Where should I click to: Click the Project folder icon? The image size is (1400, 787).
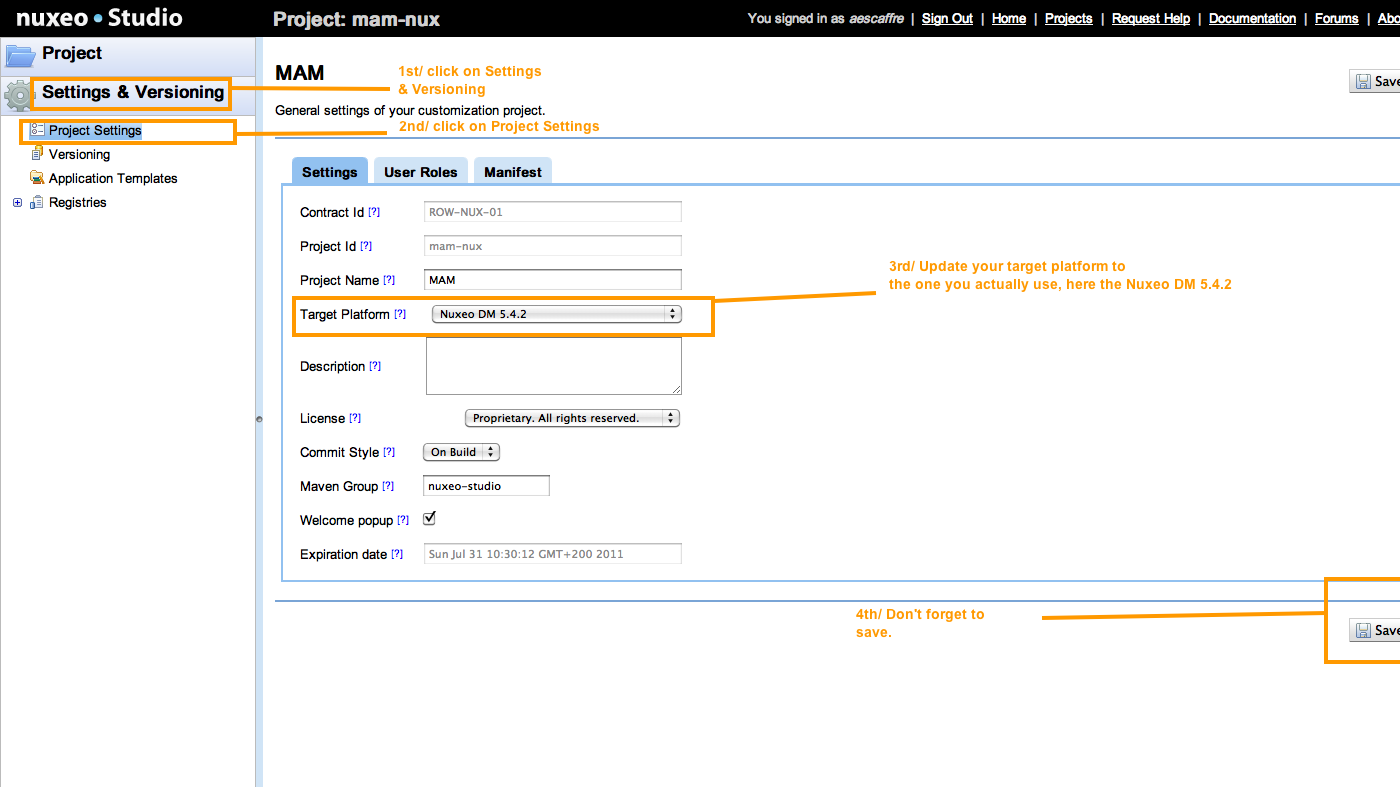point(20,54)
